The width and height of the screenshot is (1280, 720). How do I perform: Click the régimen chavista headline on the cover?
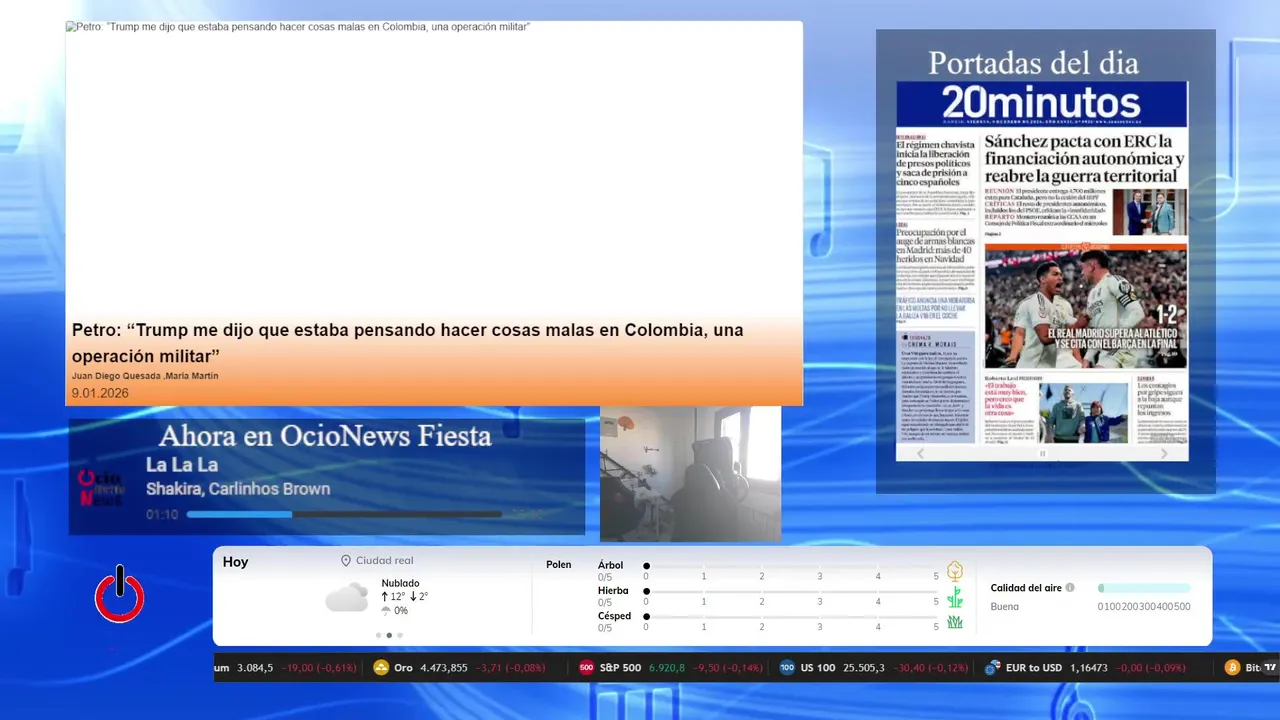[936, 163]
